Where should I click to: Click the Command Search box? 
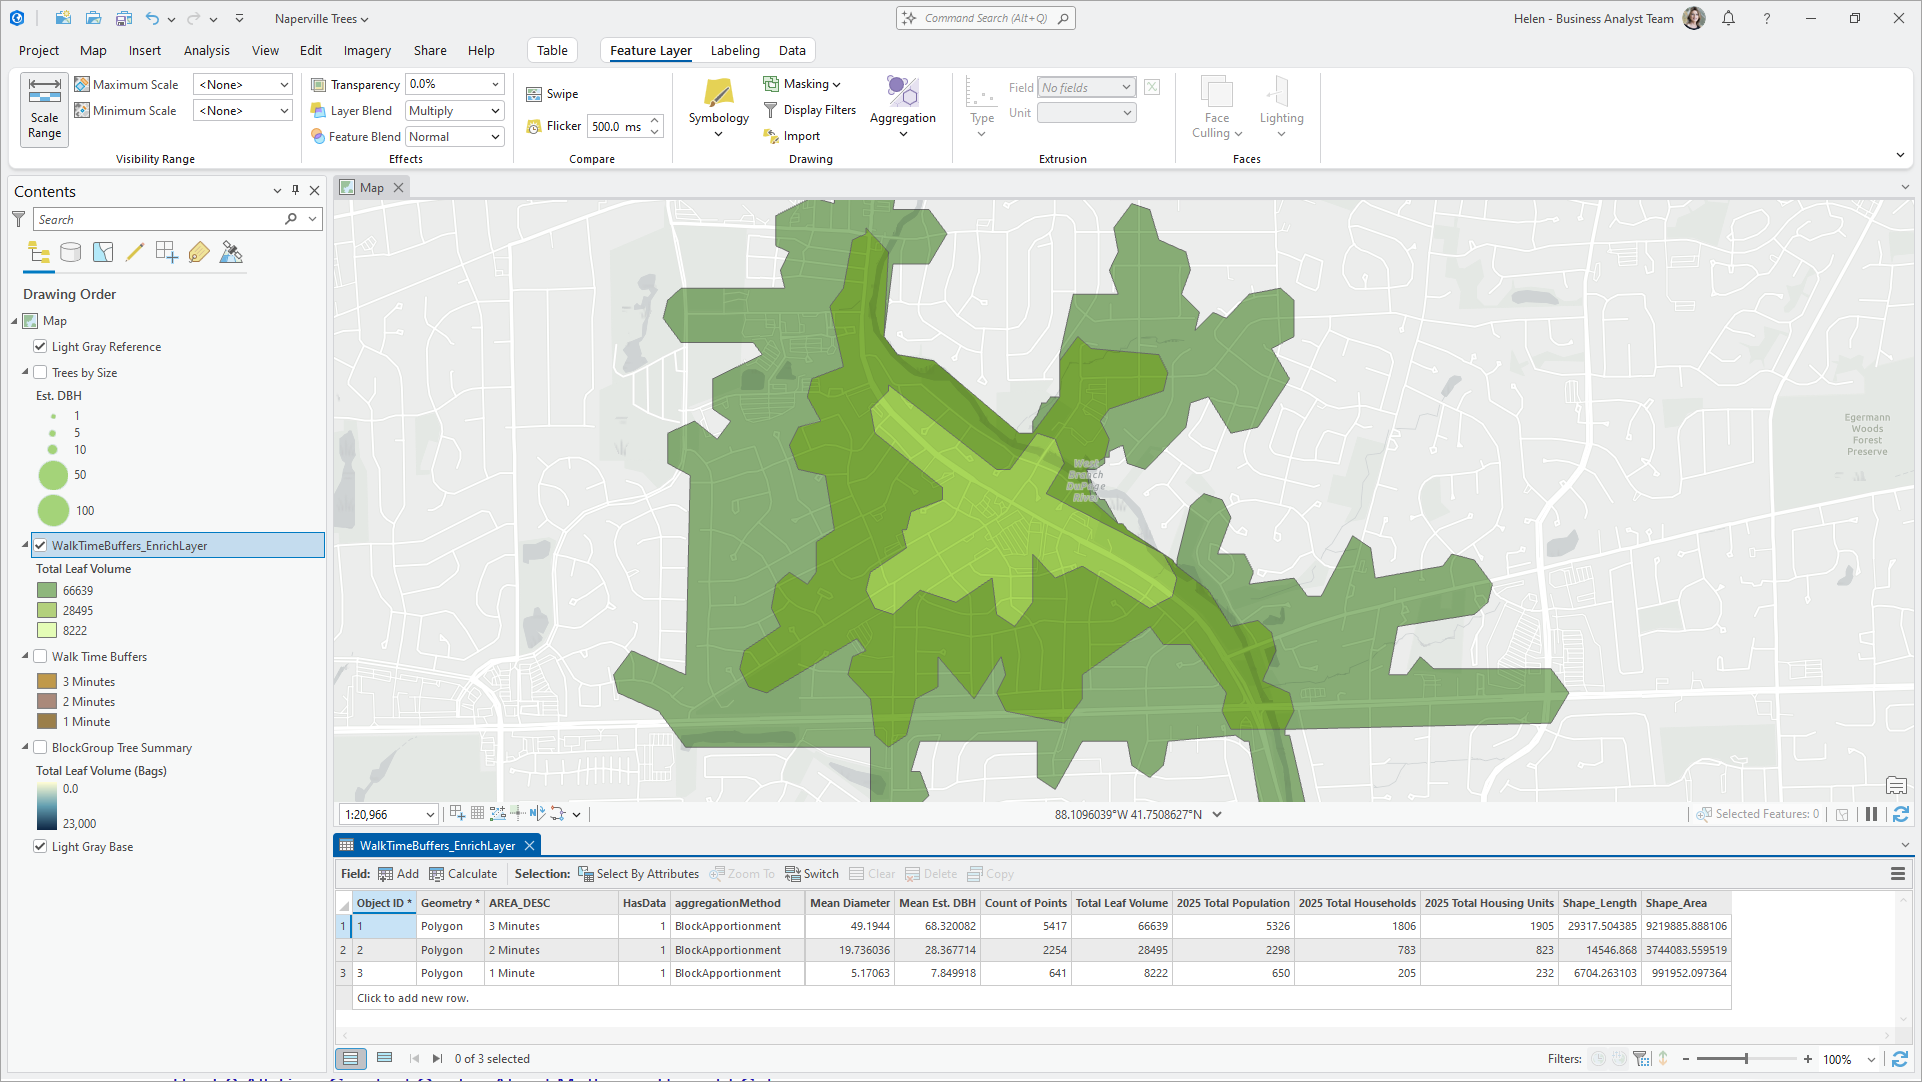985,17
